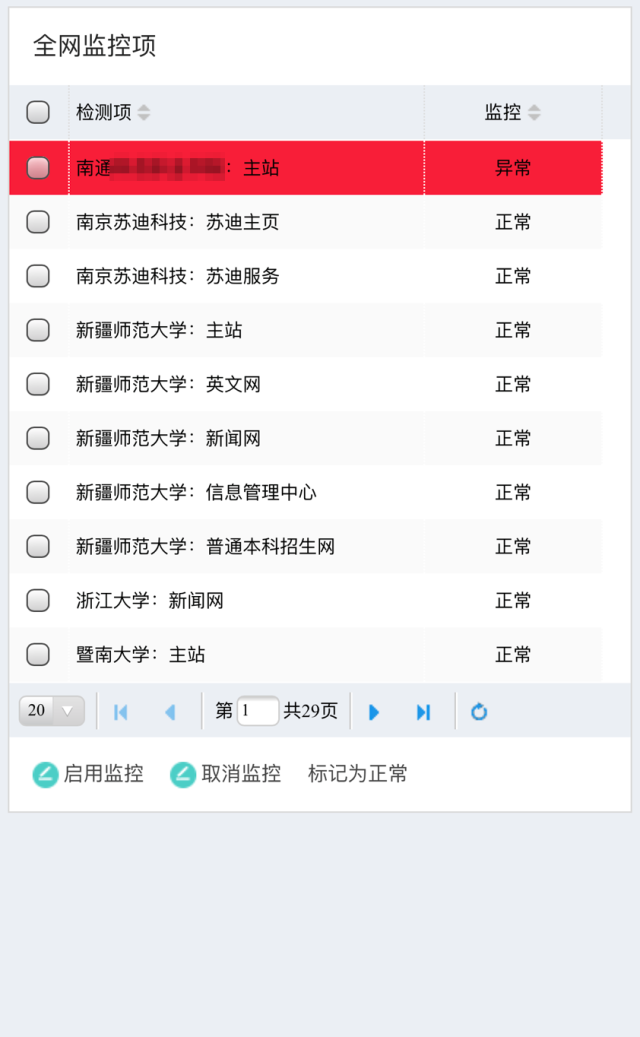Refresh the monitoring table
The height and width of the screenshot is (1037, 640).
click(x=479, y=712)
